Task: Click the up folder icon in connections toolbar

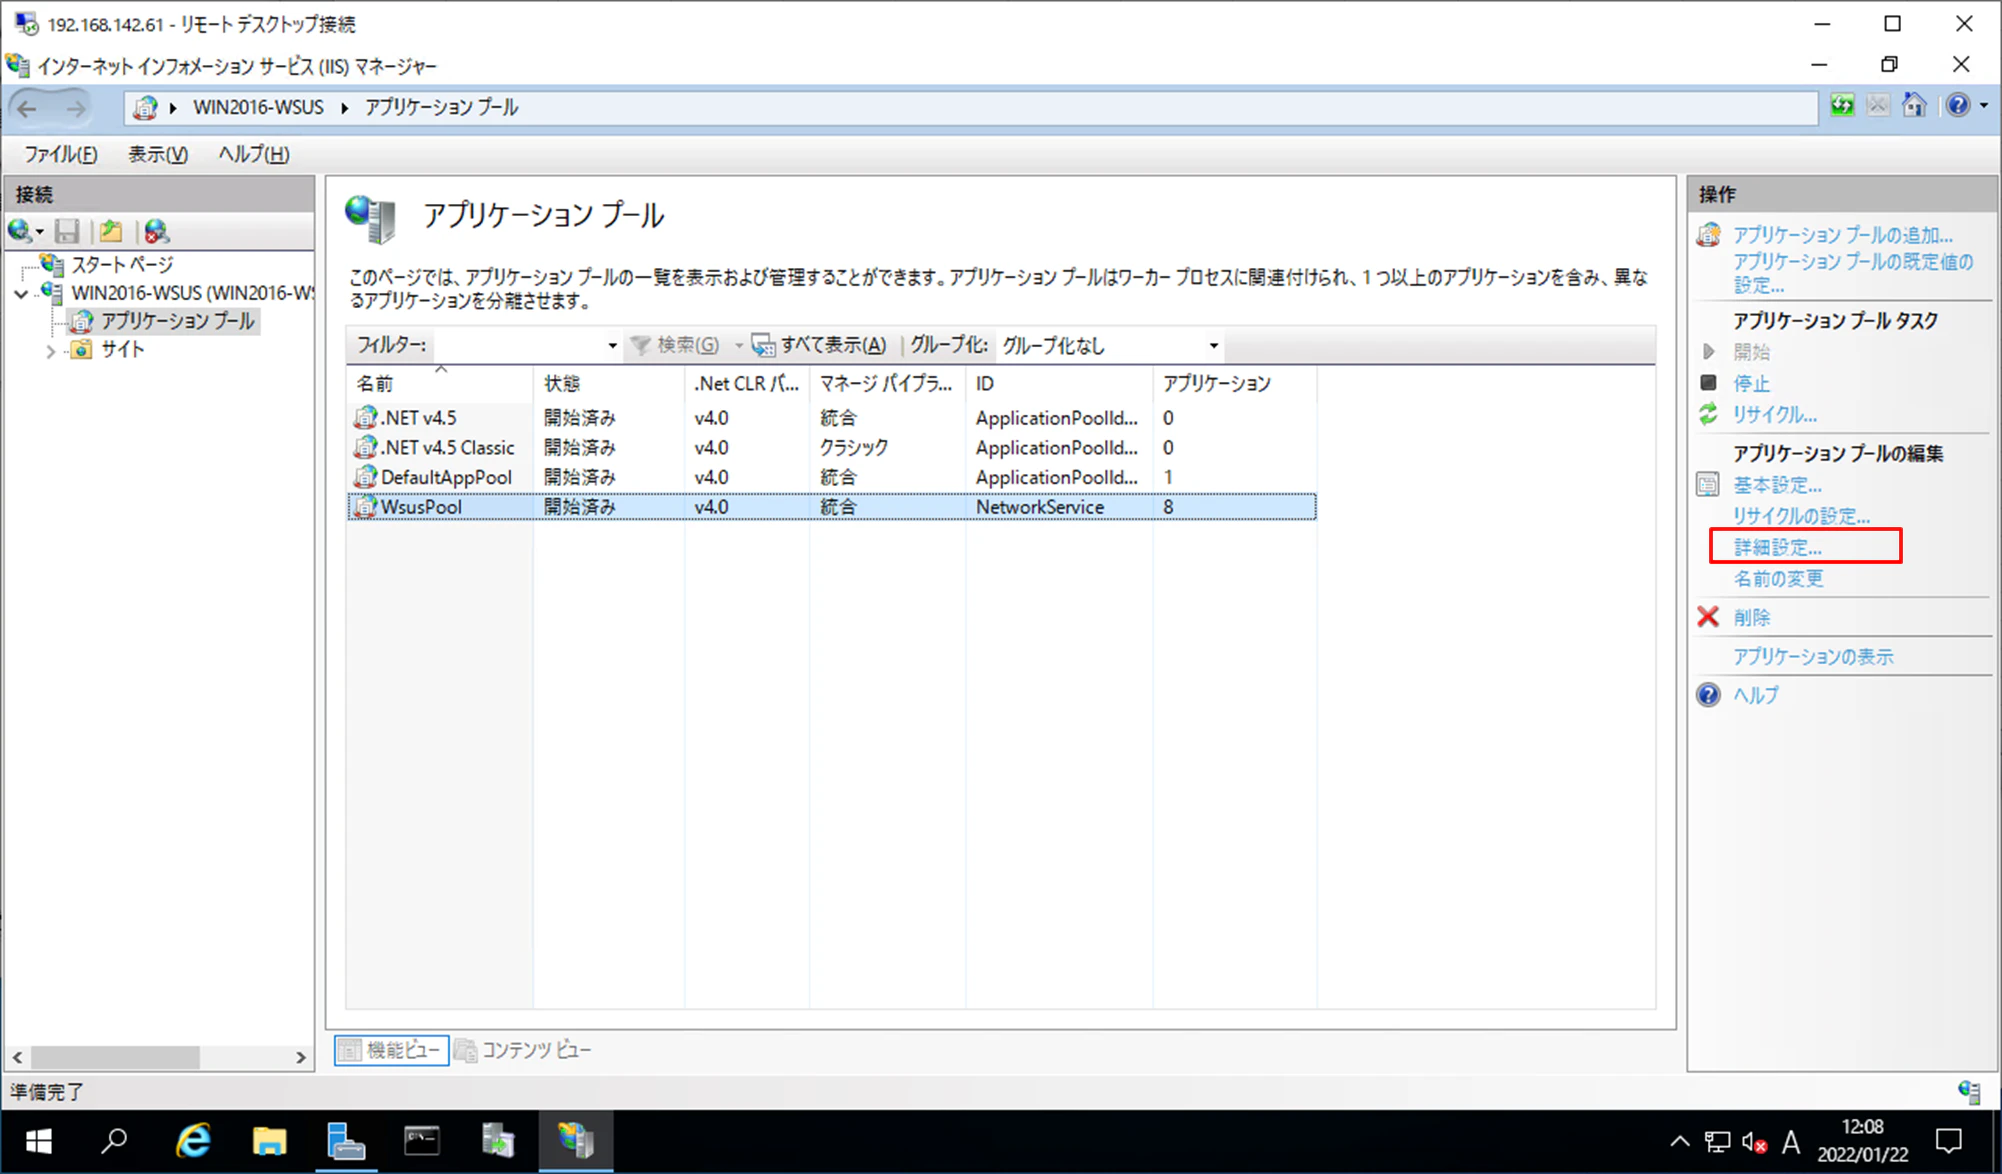Action: 111,232
